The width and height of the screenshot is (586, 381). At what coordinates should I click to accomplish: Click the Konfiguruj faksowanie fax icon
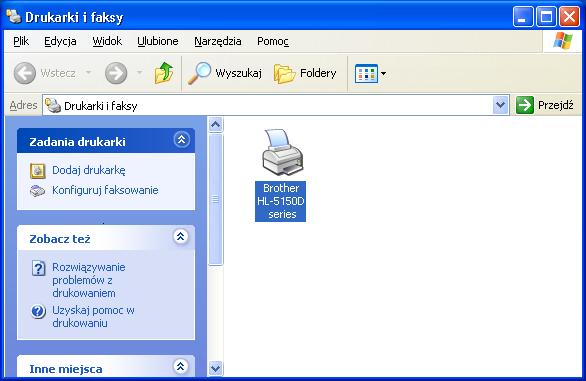click(x=37, y=190)
